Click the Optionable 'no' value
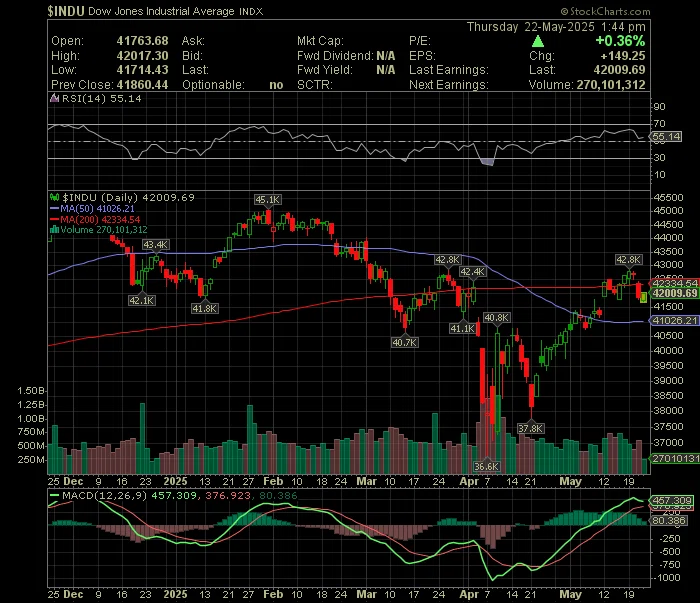Image resolution: width=700 pixels, height=603 pixels. tap(276, 85)
